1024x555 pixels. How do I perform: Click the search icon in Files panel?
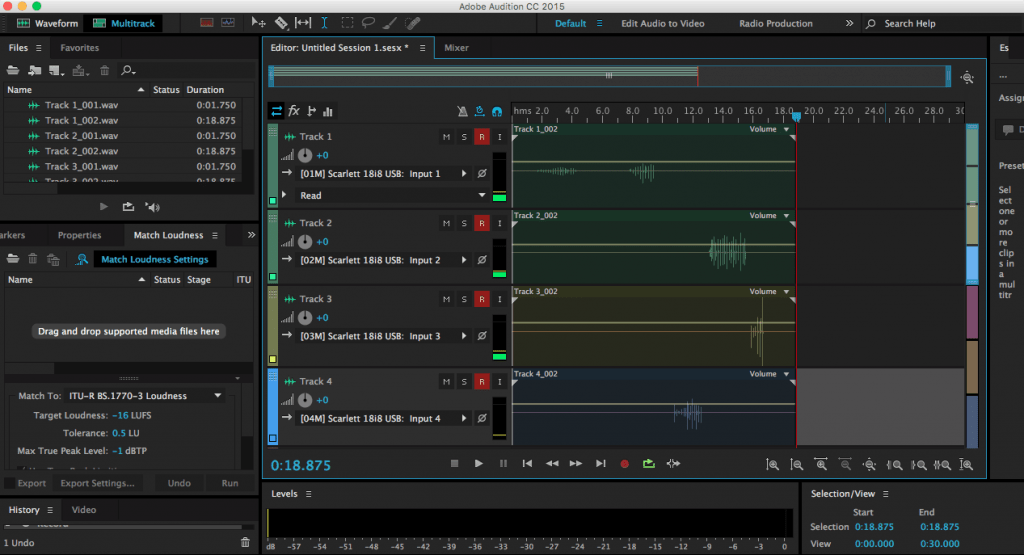pos(128,71)
